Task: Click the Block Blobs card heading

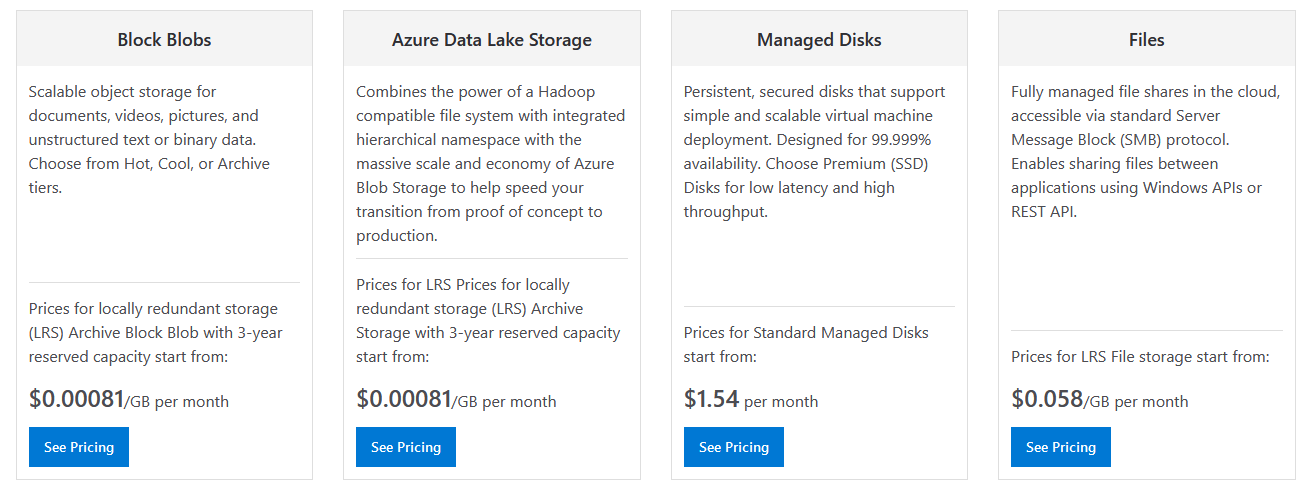Action: click(x=164, y=40)
